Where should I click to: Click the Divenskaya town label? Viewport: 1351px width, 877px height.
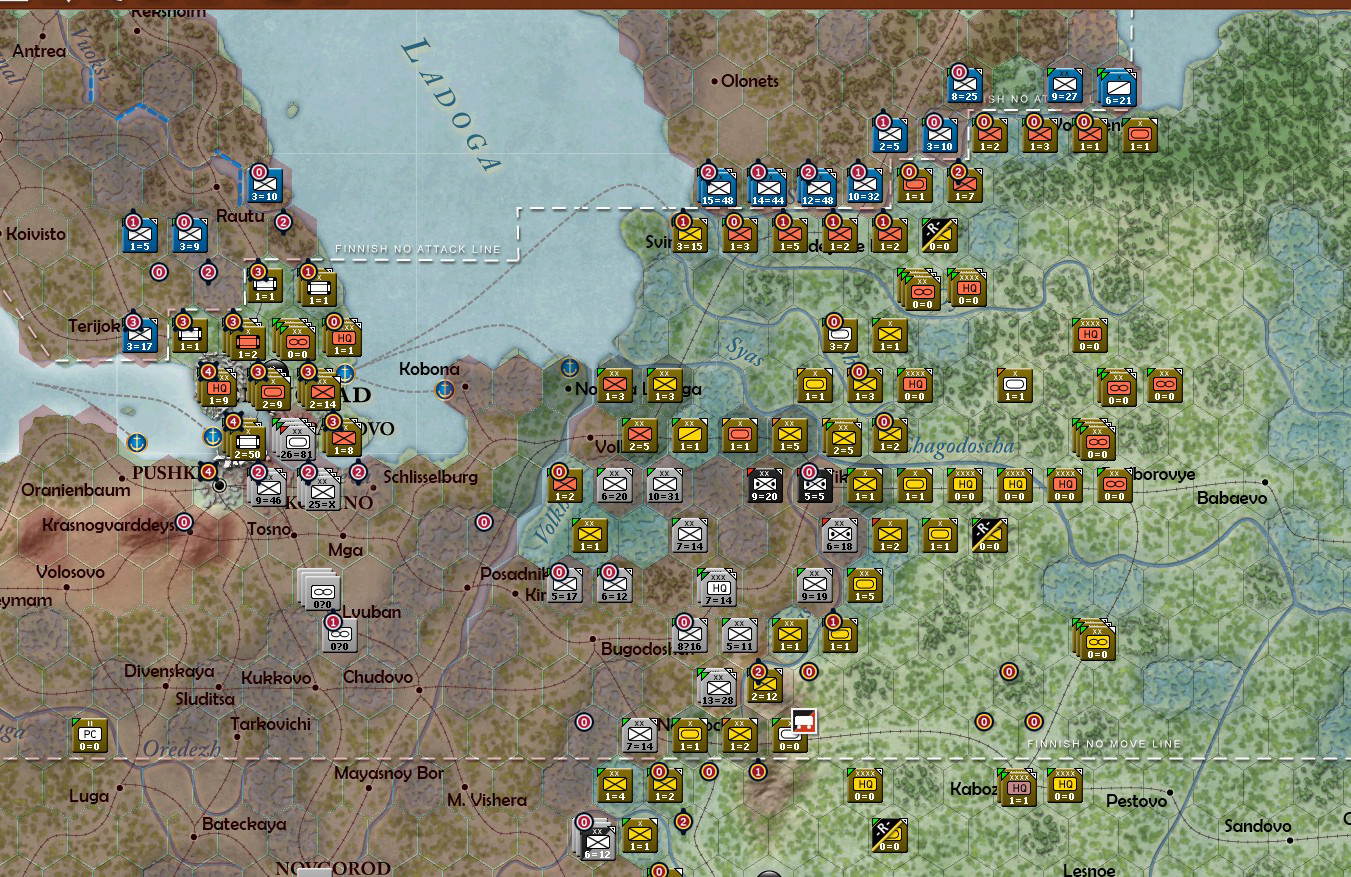[169, 671]
